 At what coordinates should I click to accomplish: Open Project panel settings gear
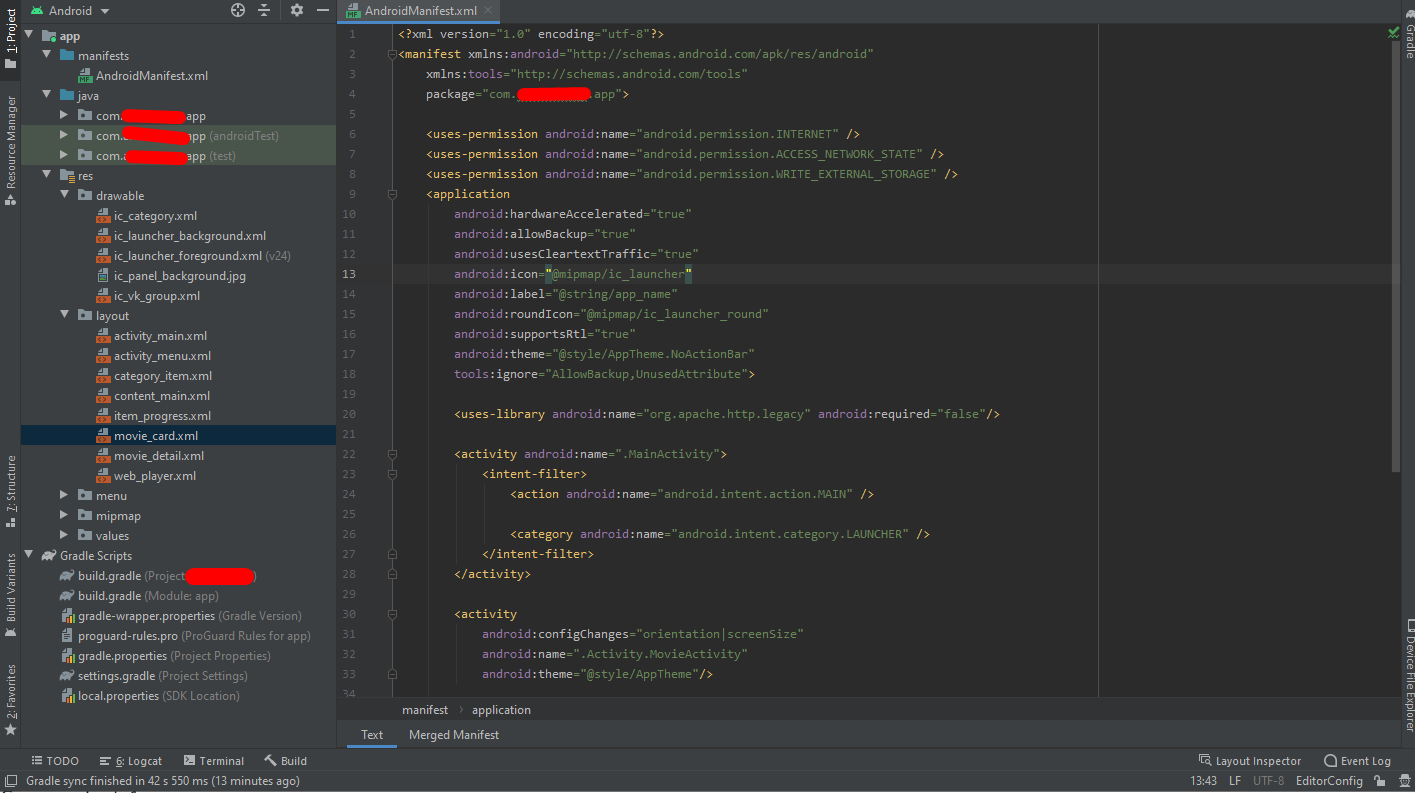pos(297,10)
